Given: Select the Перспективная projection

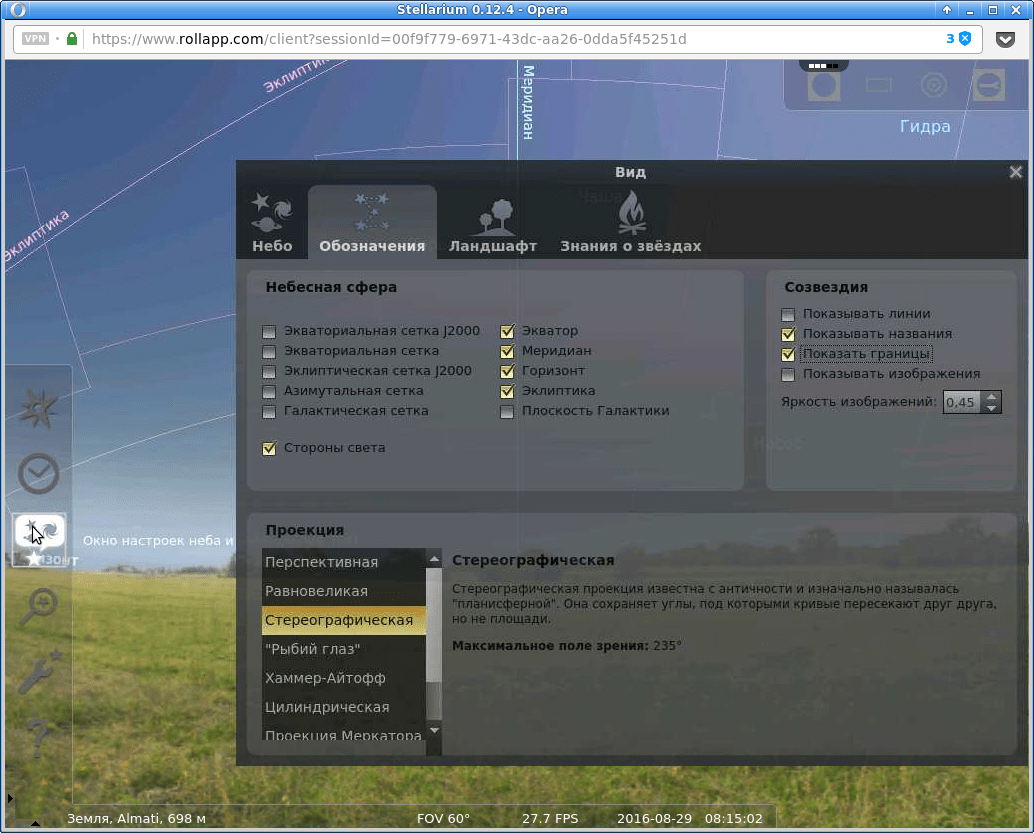Looking at the screenshot, I should [344, 563].
